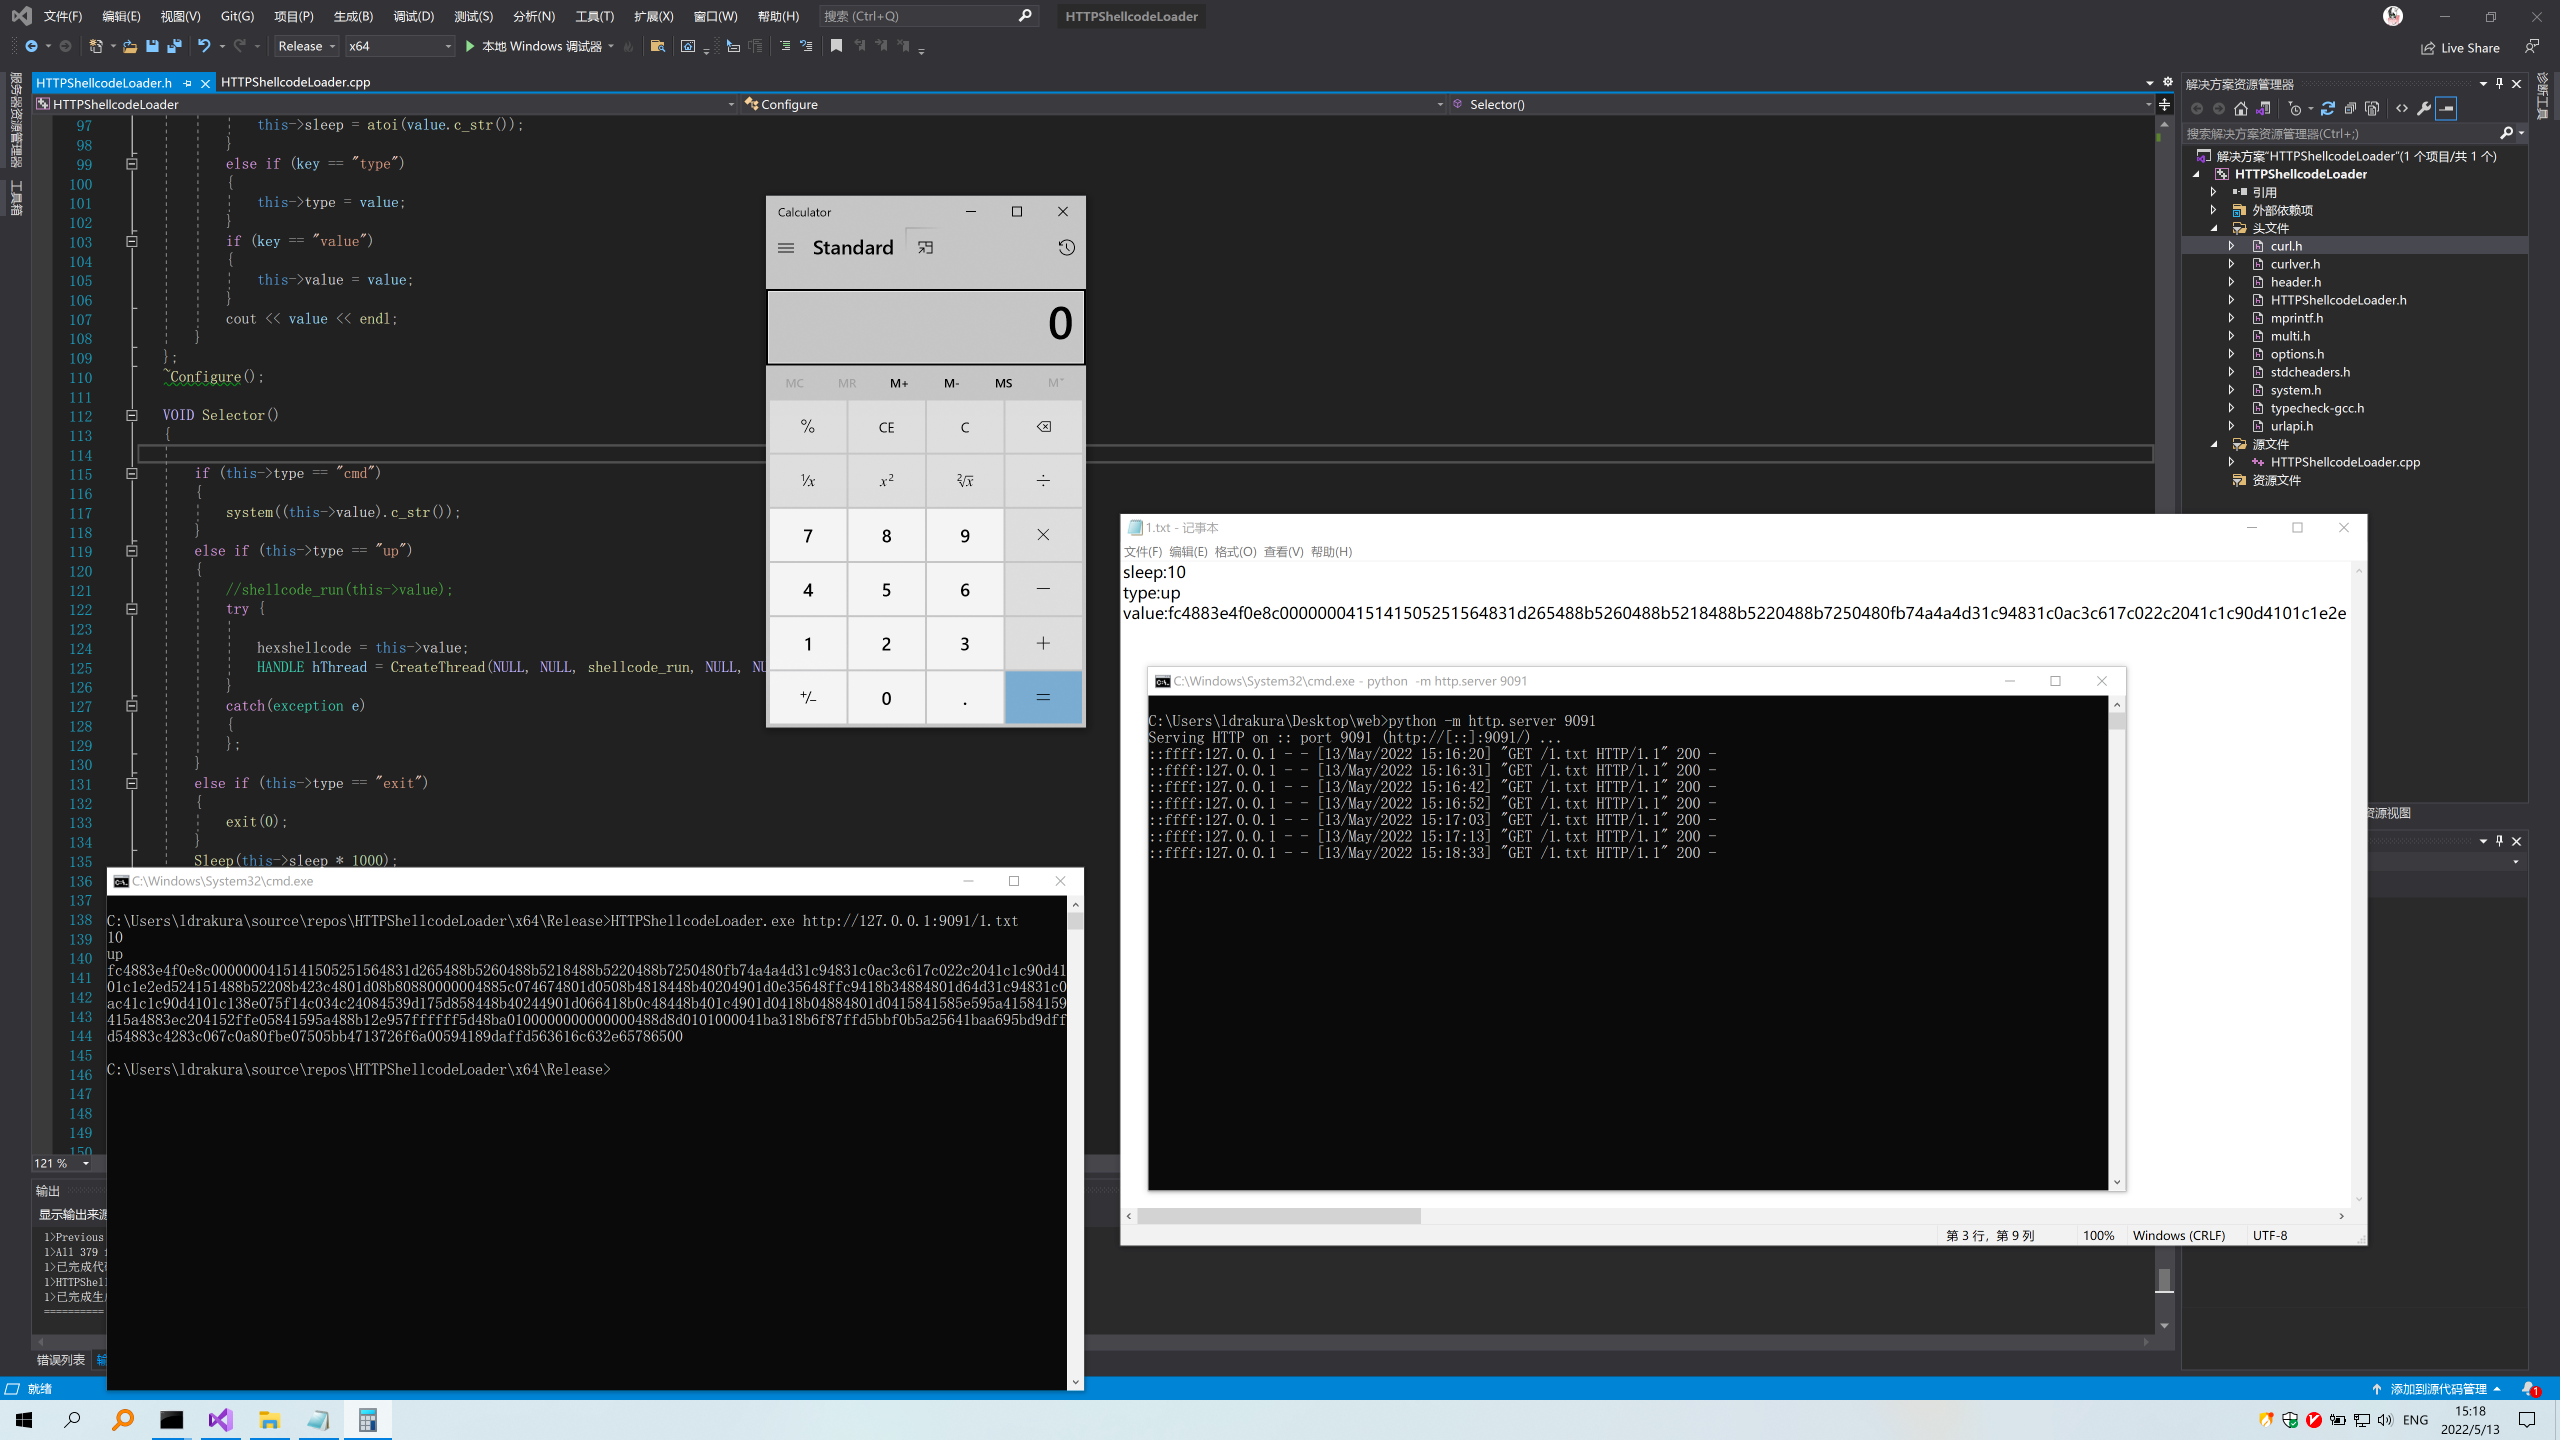Switch to the HTTPShellcodeLoader.cpp tab

[295, 82]
